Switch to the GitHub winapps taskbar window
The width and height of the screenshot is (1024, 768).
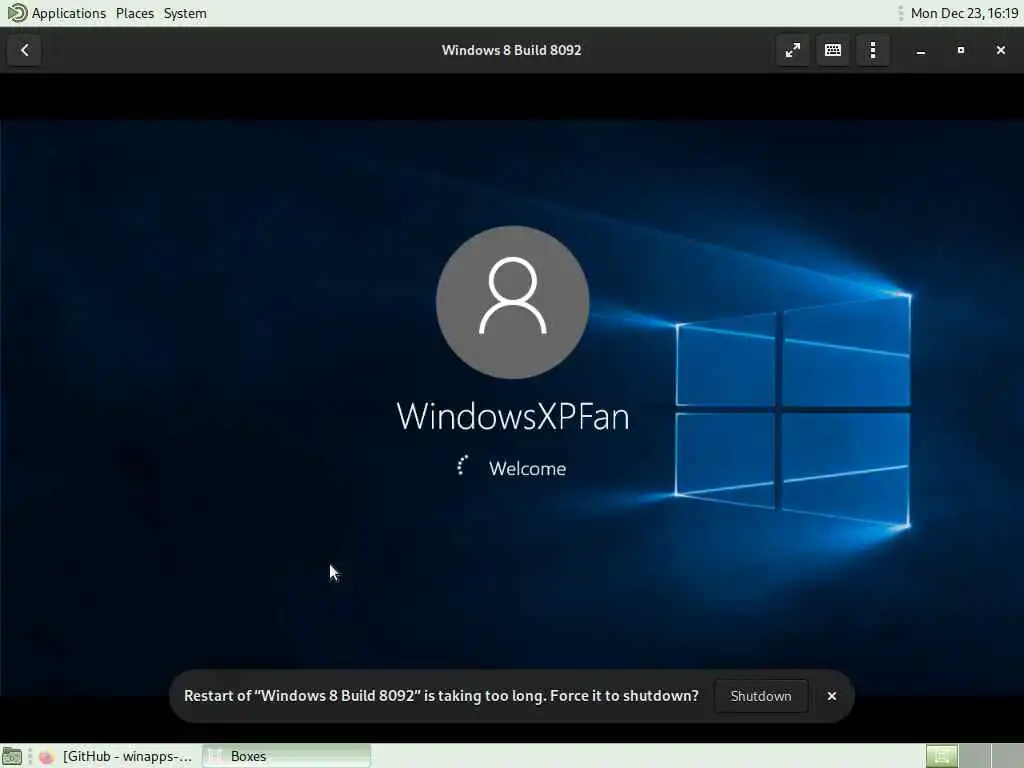[x=115, y=756]
